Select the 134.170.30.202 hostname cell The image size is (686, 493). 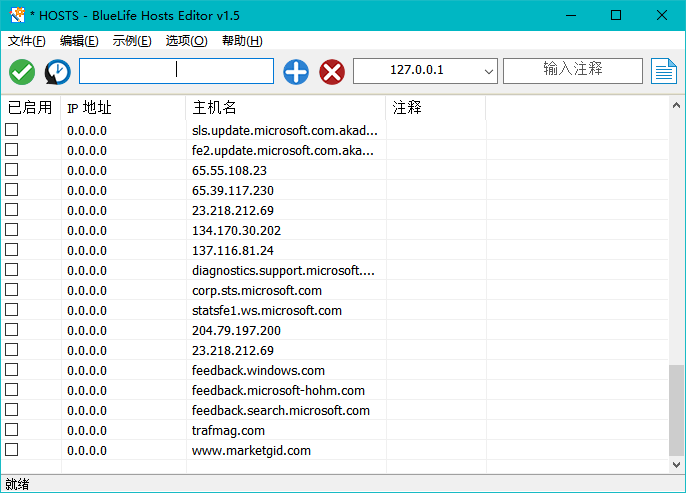[x=236, y=231]
